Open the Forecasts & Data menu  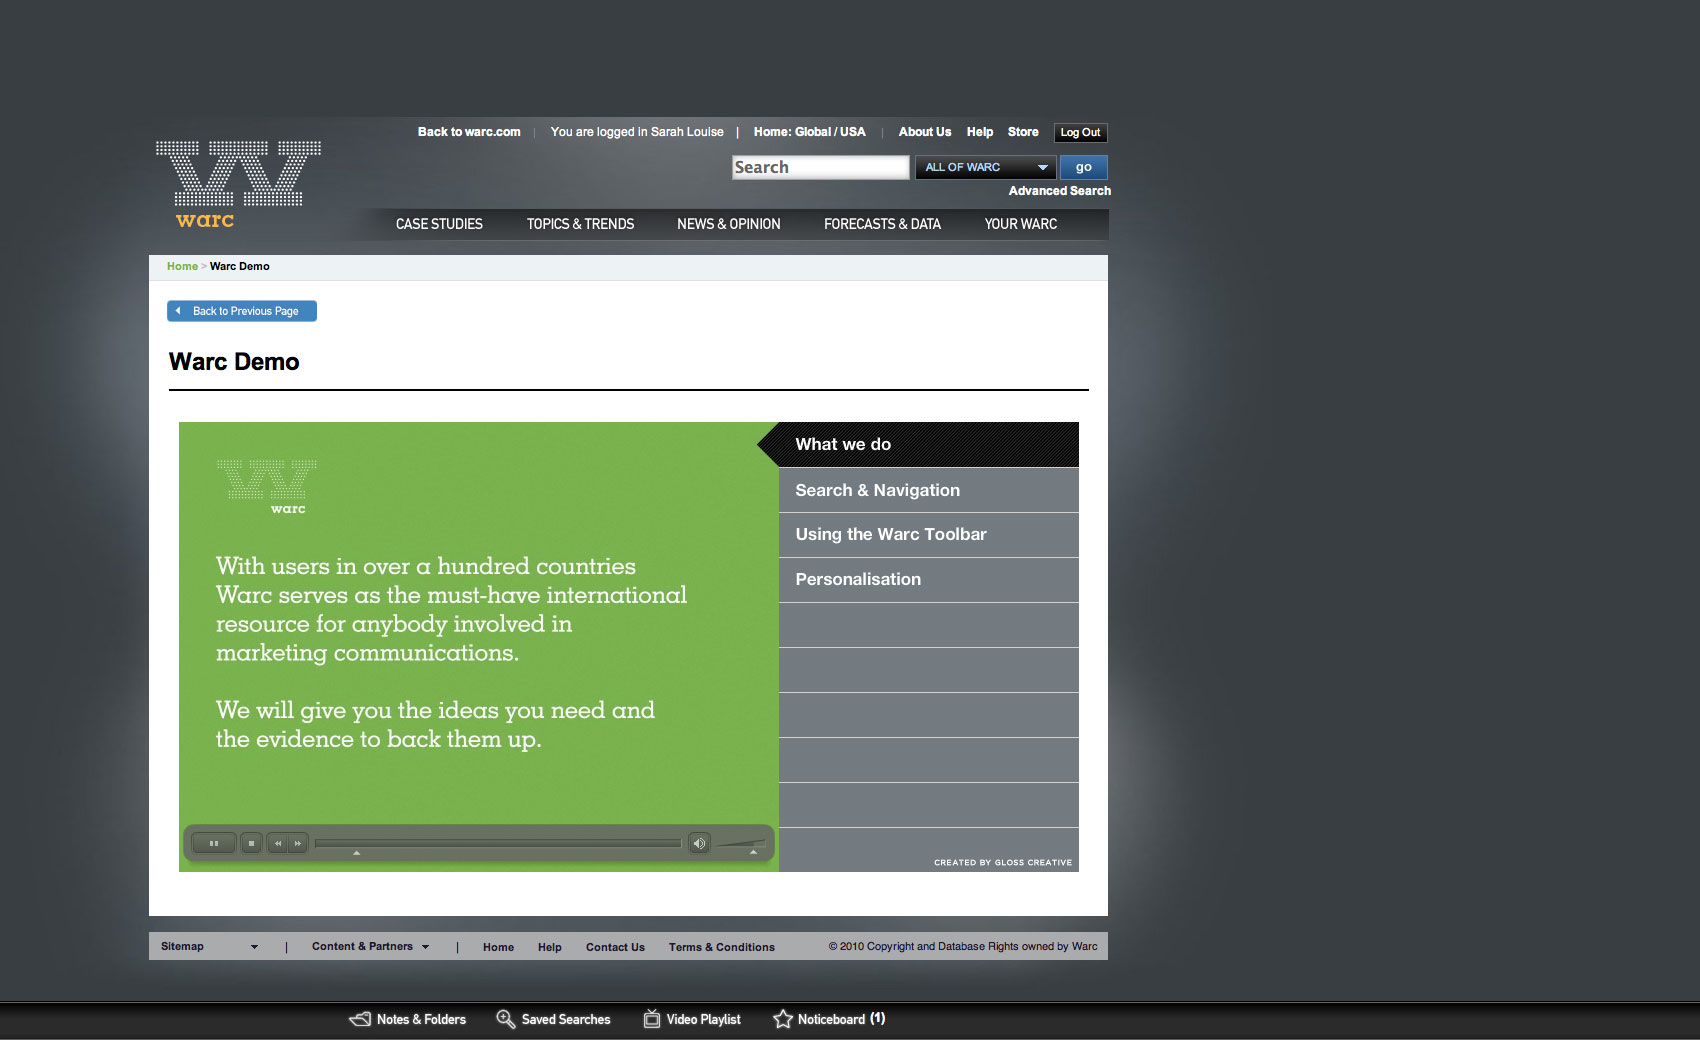(x=882, y=224)
